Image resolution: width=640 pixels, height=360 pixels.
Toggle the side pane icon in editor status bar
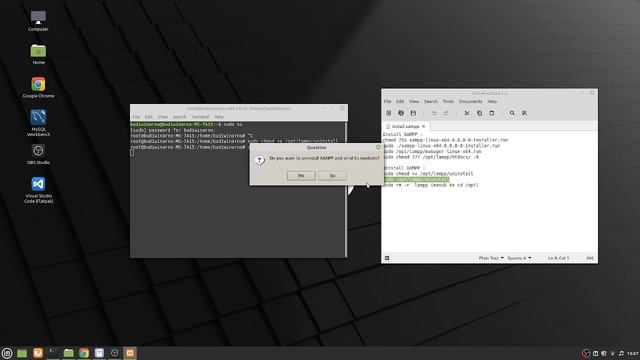pos(387,258)
